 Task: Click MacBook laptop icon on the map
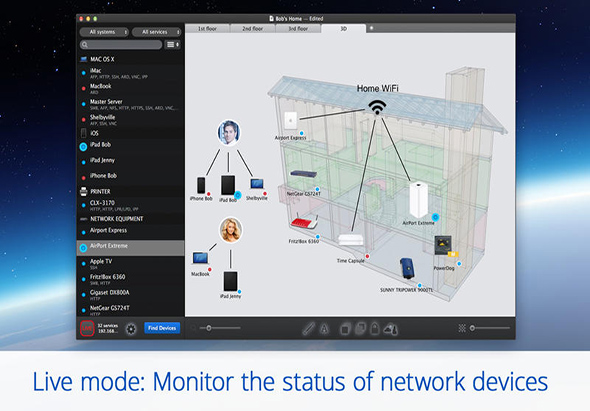201,259
